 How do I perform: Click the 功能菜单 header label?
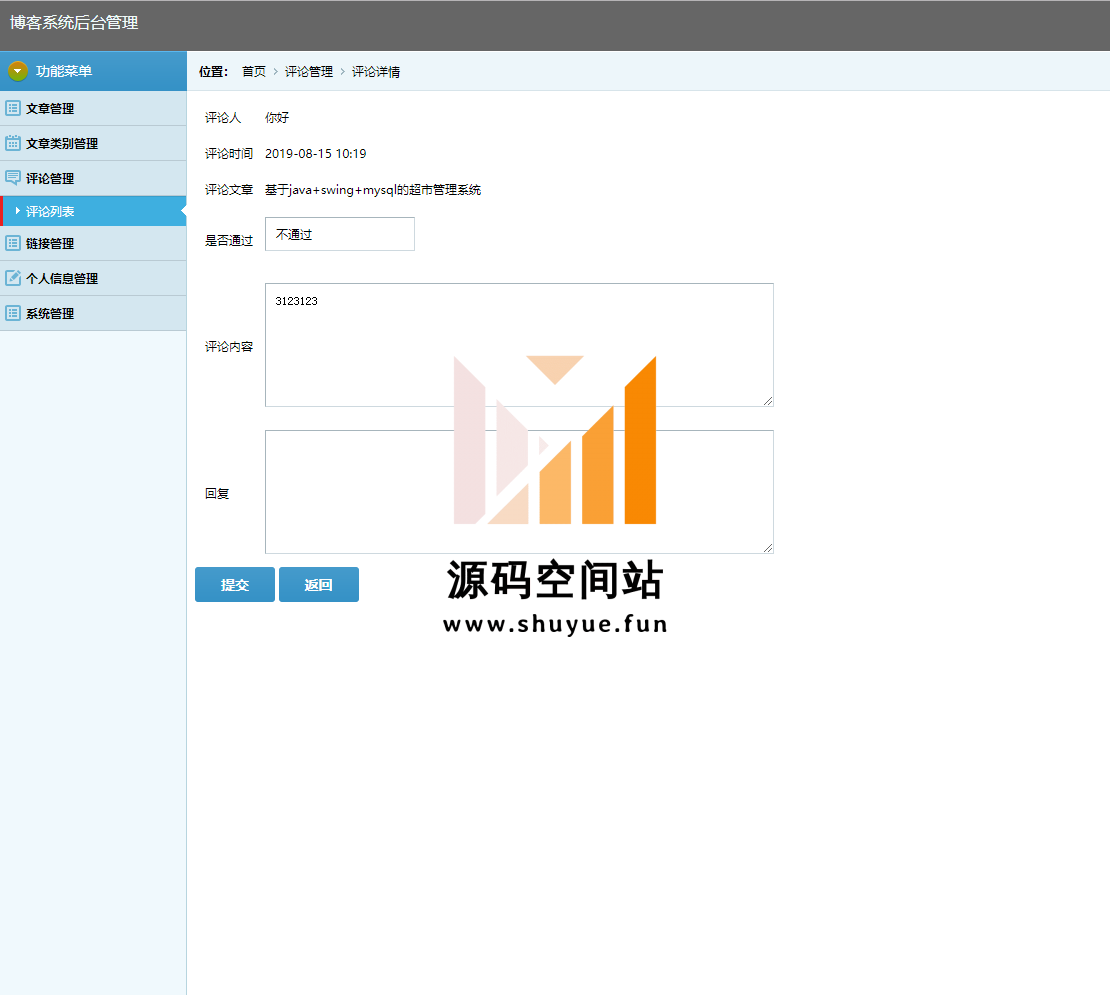click(64, 71)
